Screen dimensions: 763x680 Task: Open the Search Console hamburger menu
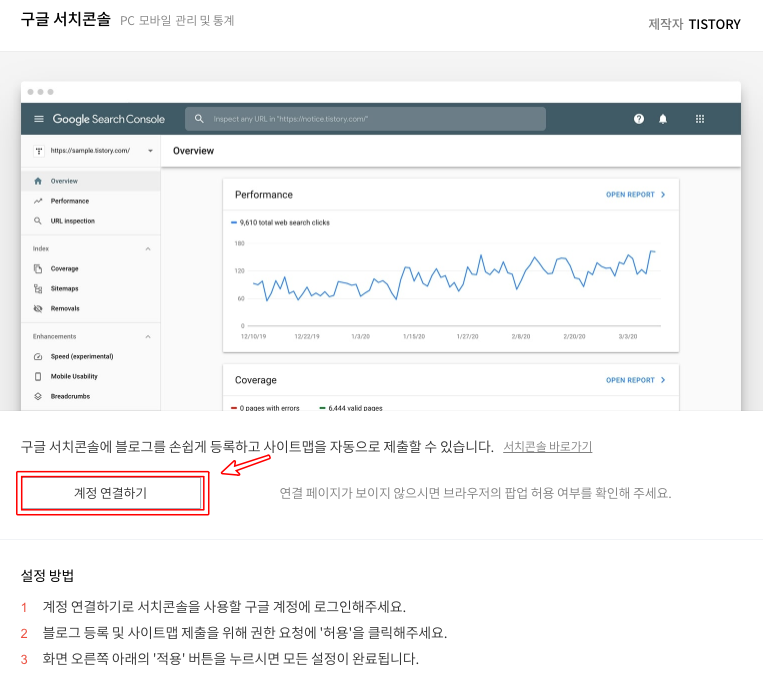point(39,119)
